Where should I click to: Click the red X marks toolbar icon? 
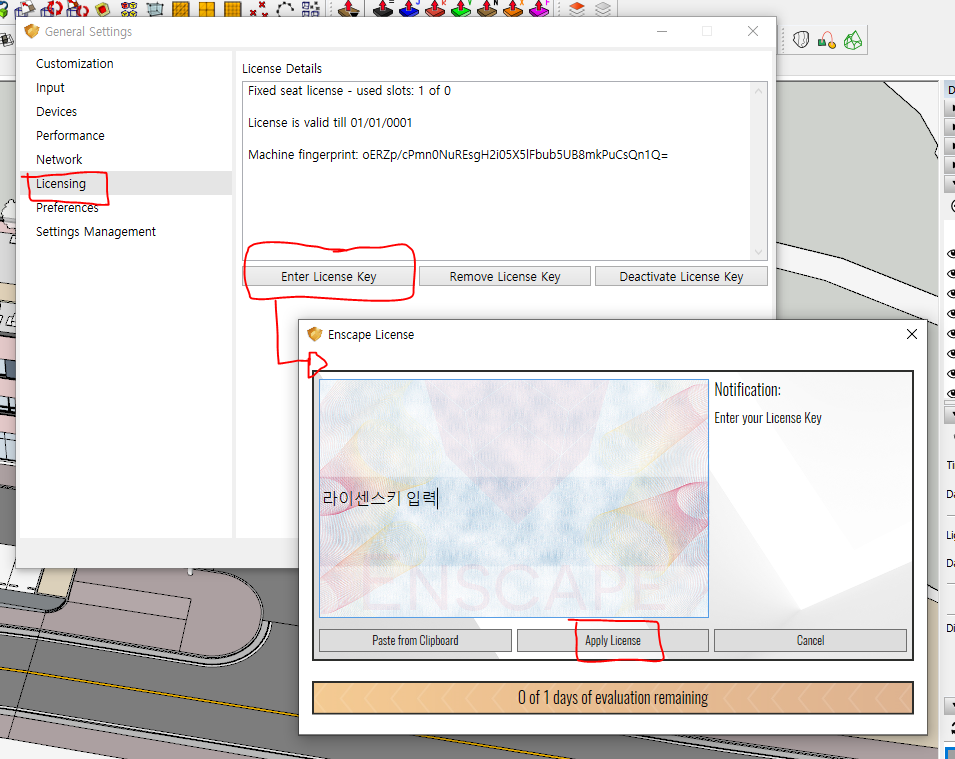259,9
